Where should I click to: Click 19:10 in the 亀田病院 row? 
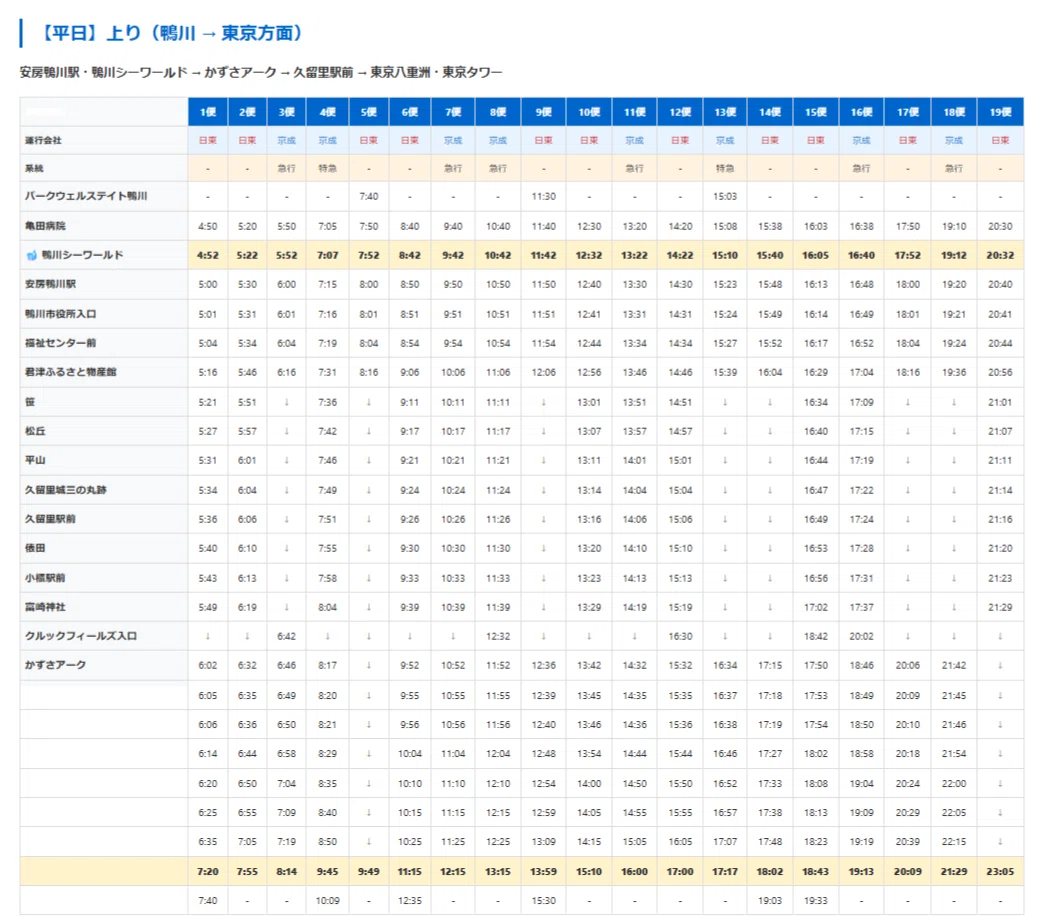pos(954,226)
